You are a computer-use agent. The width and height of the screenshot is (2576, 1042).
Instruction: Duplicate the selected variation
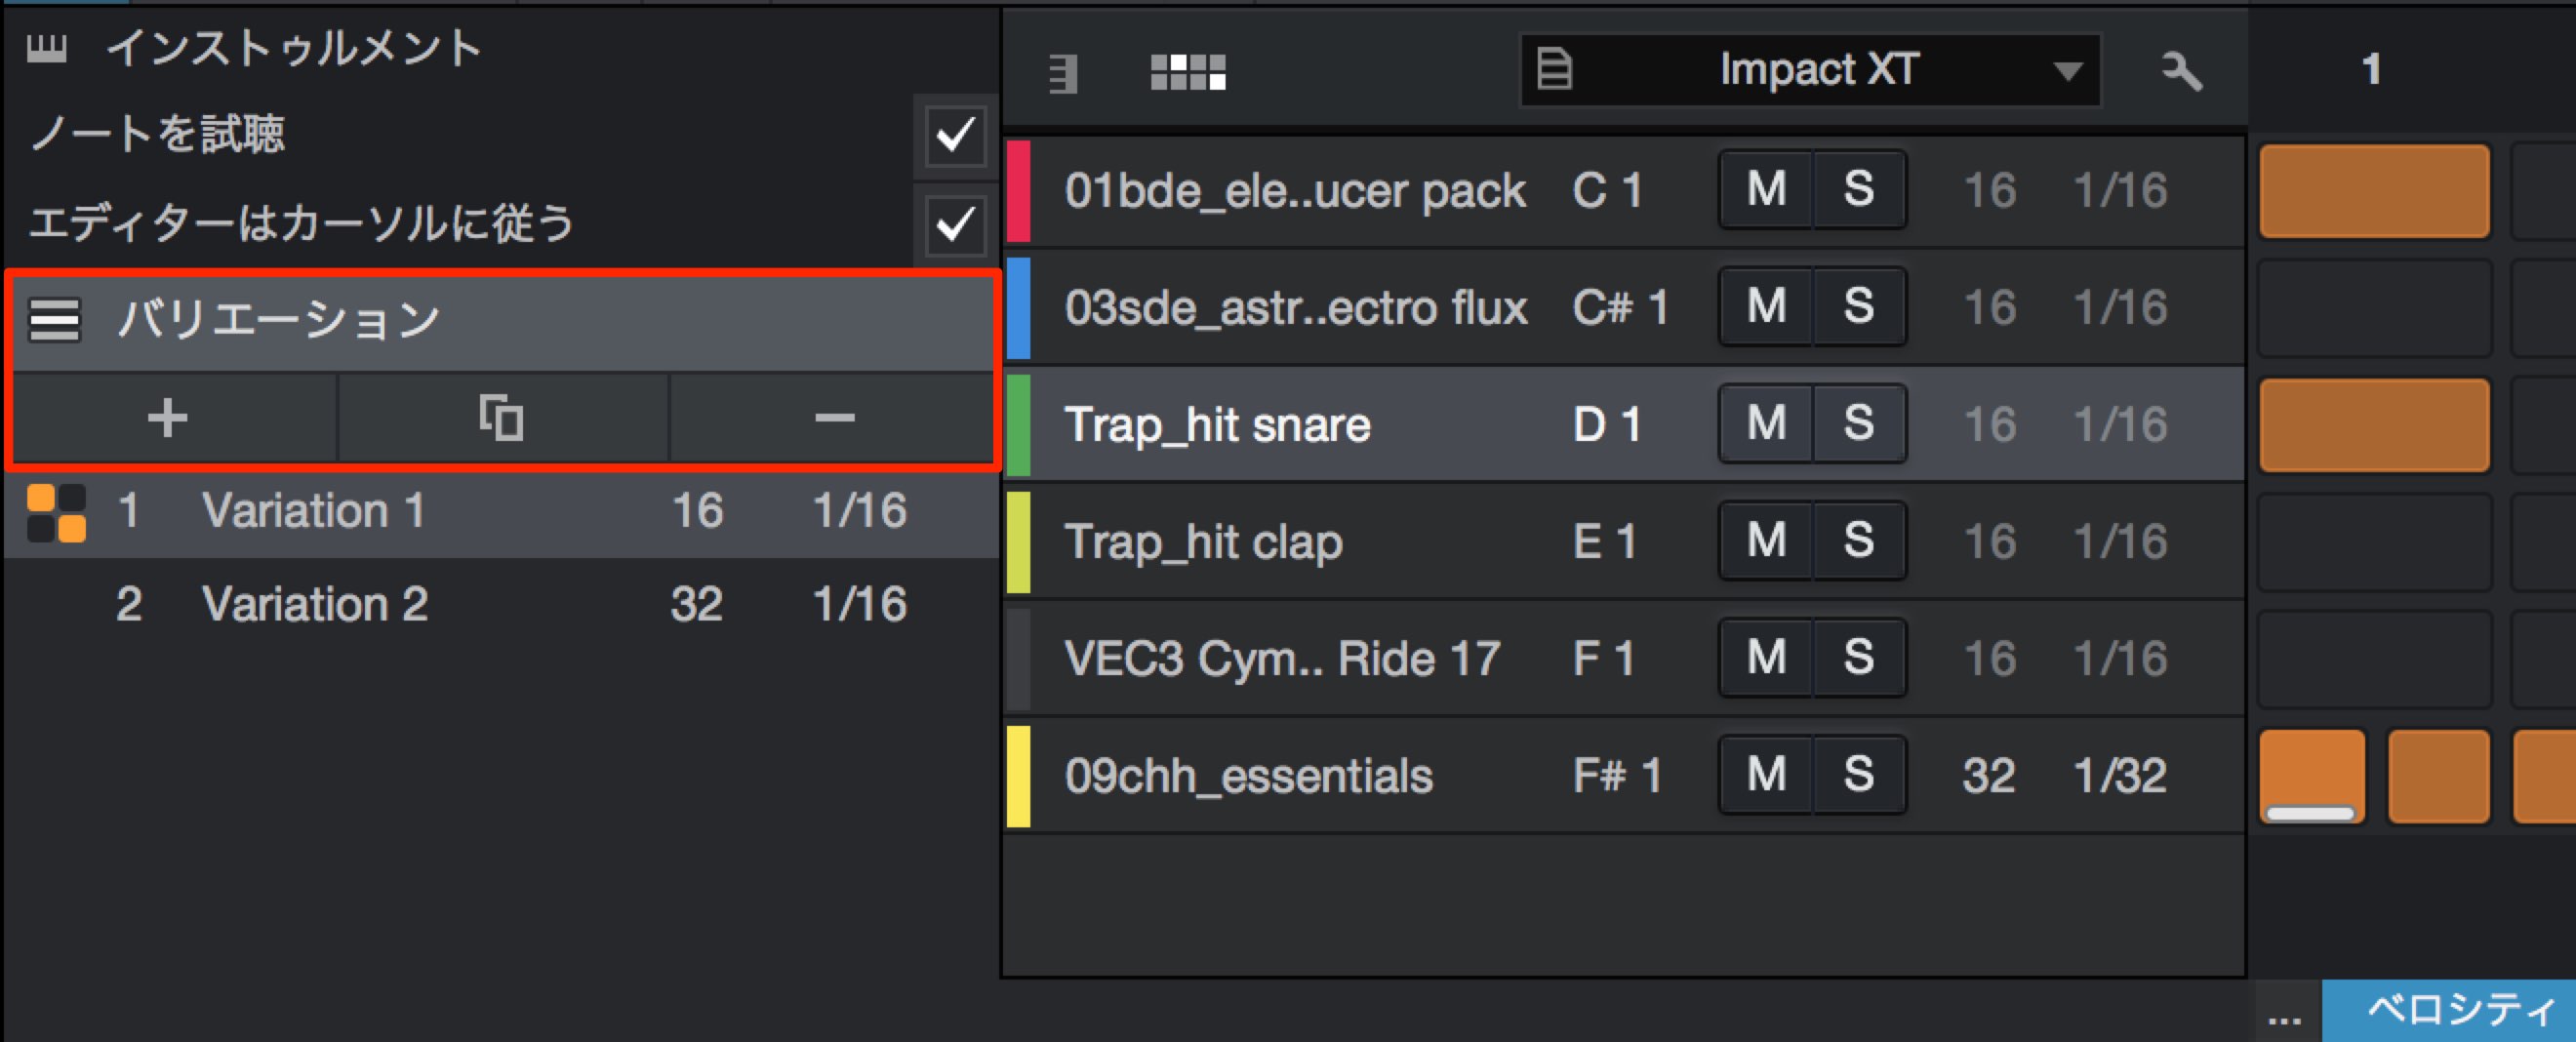pos(502,418)
